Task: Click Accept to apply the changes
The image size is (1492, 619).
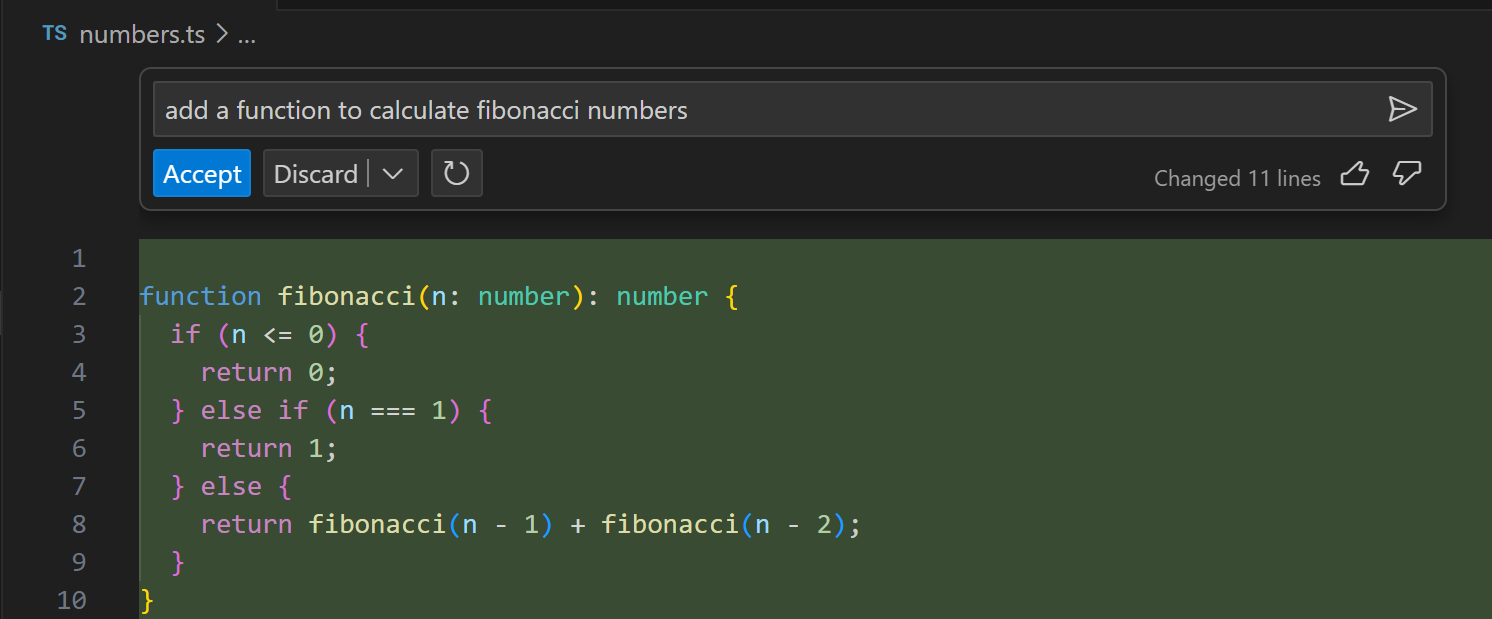Action: click(x=202, y=173)
